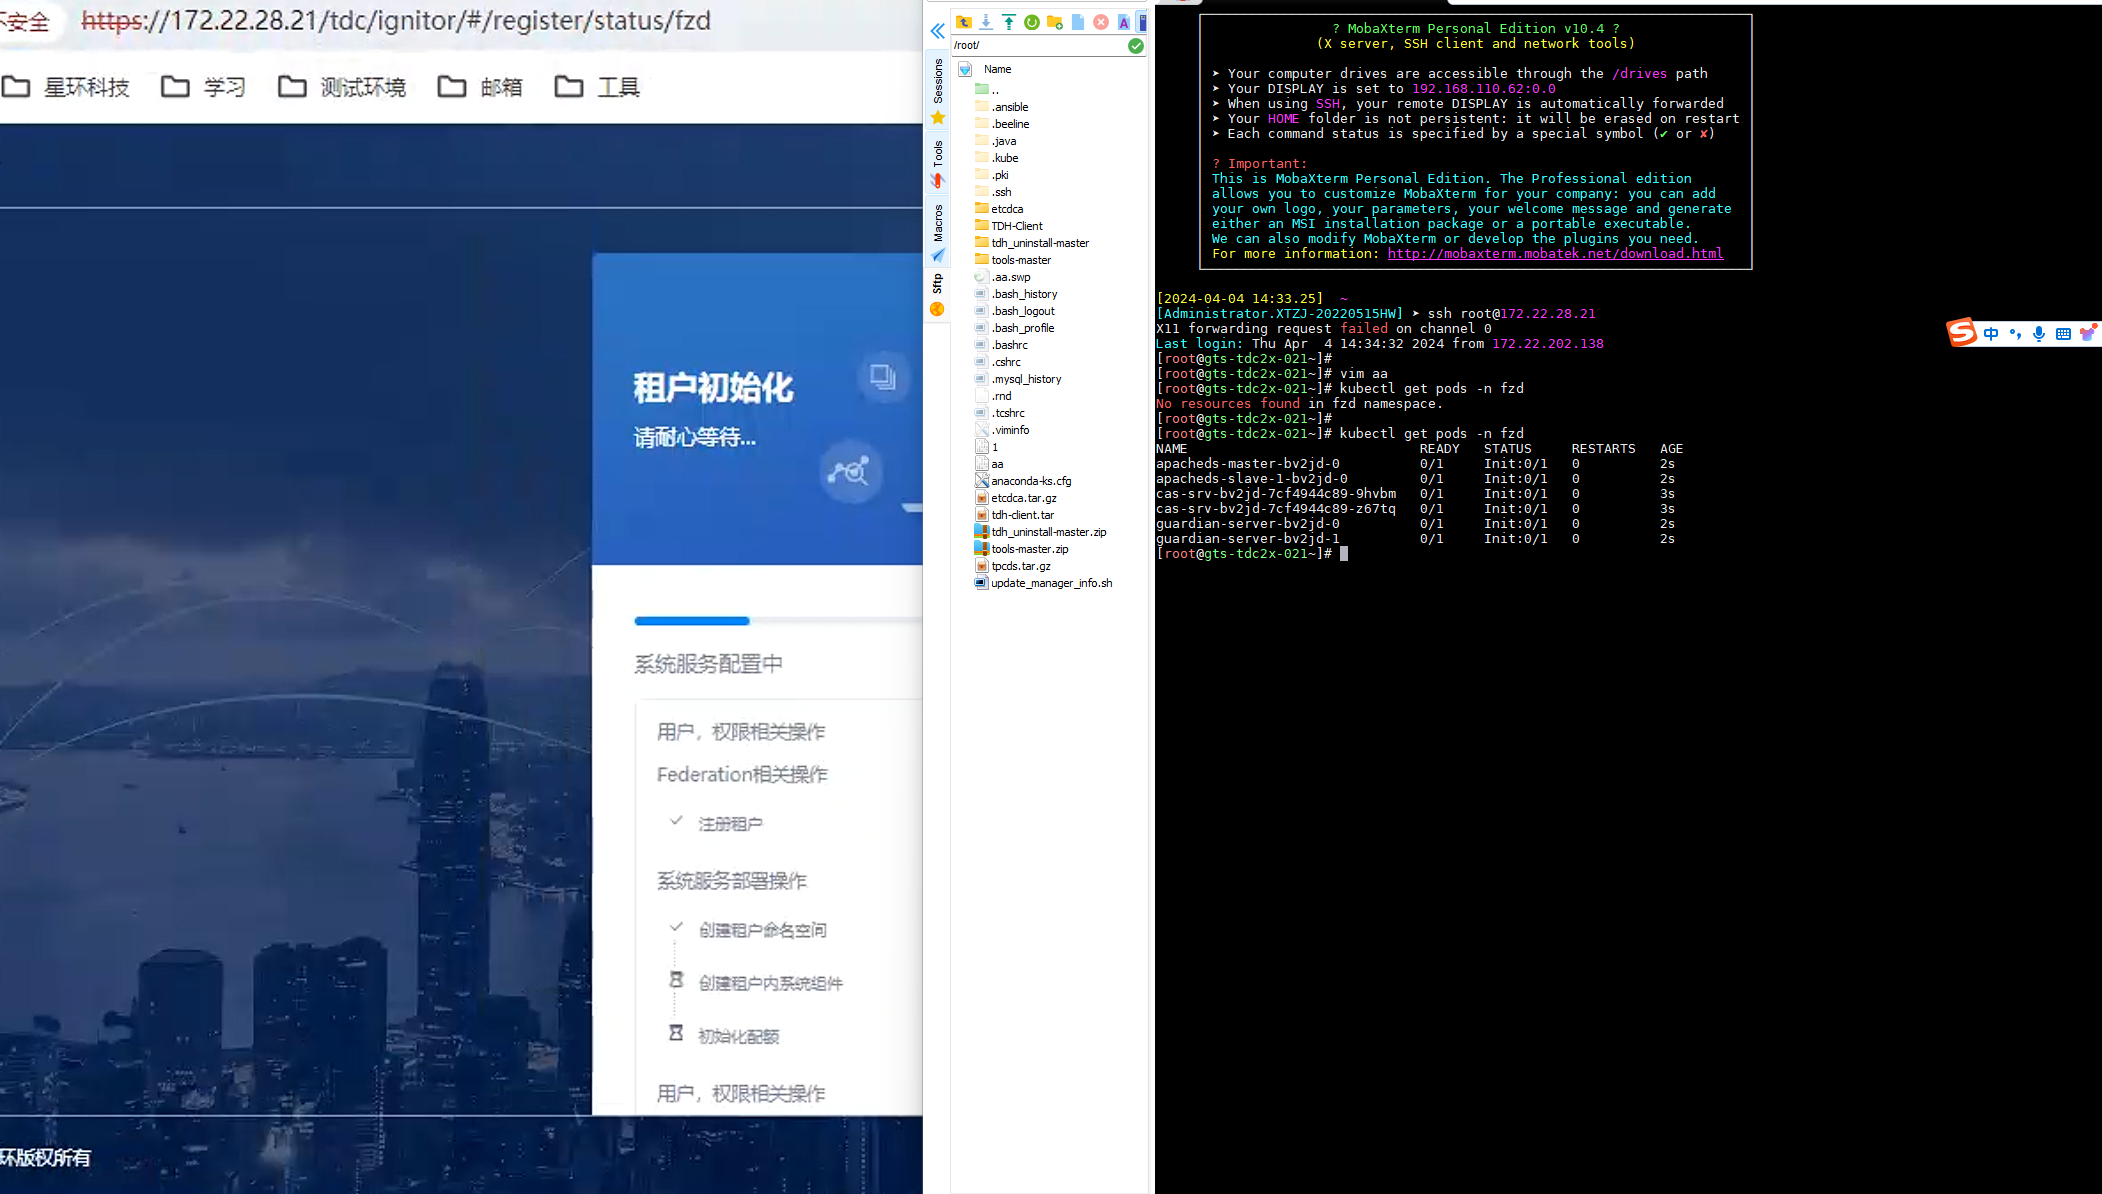Open the 学习 bookmark folder

pyautogui.click(x=204, y=87)
